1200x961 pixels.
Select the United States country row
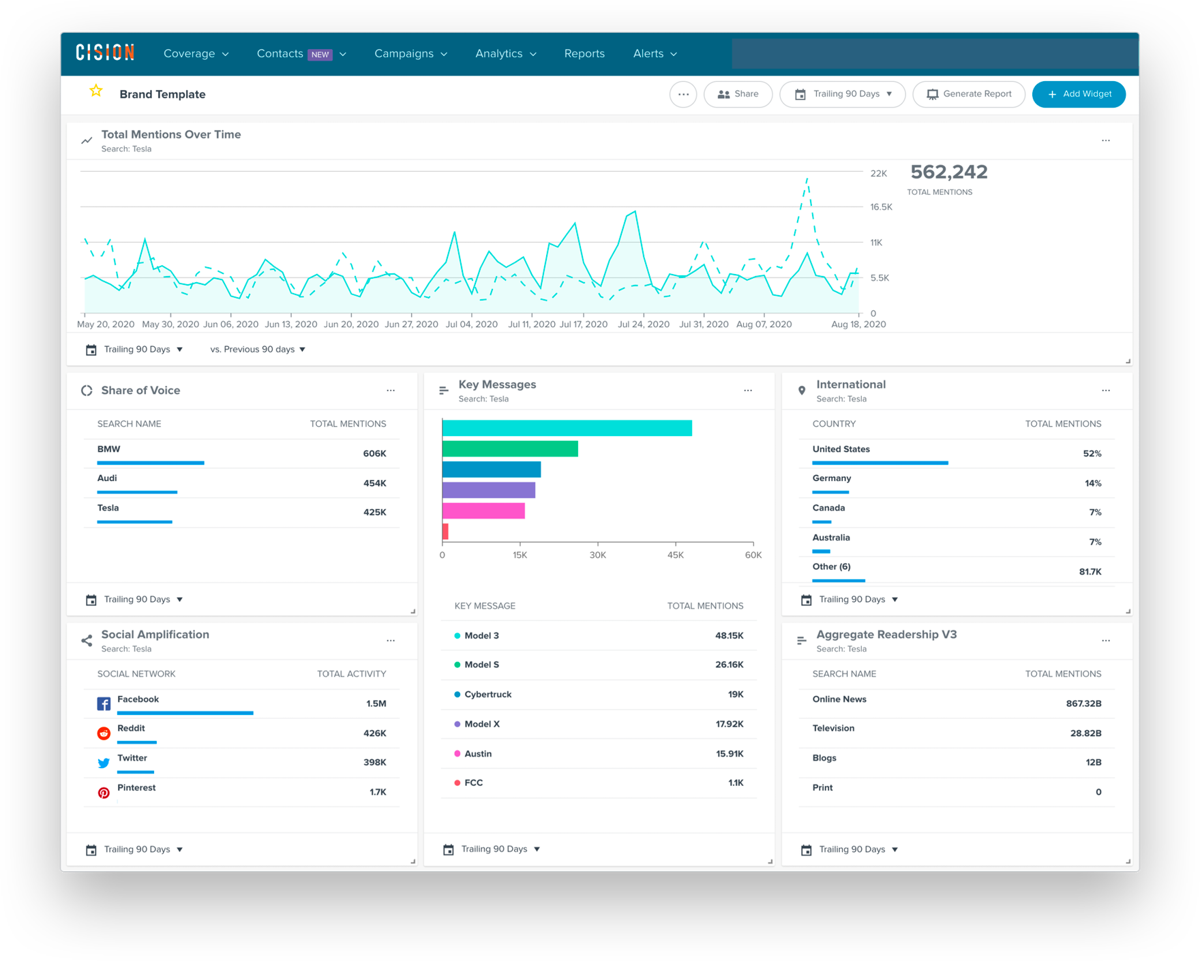(957, 454)
